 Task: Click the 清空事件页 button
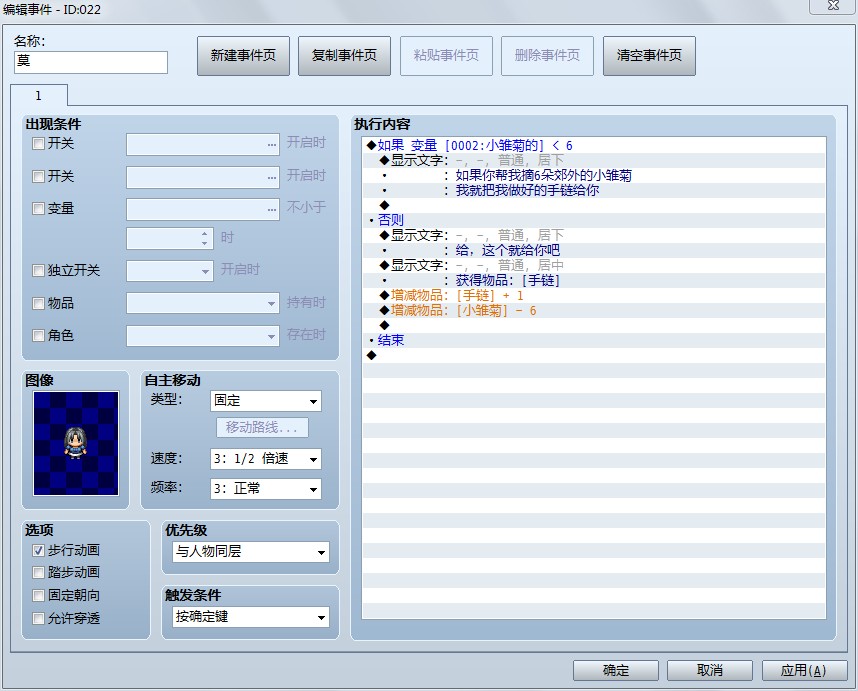[x=649, y=56]
